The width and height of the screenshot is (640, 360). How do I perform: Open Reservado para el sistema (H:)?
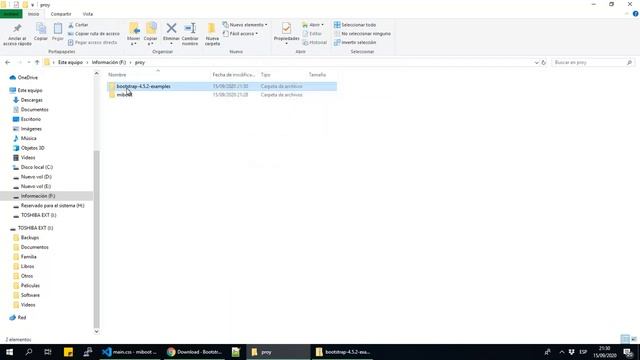click(x=53, y=206)
